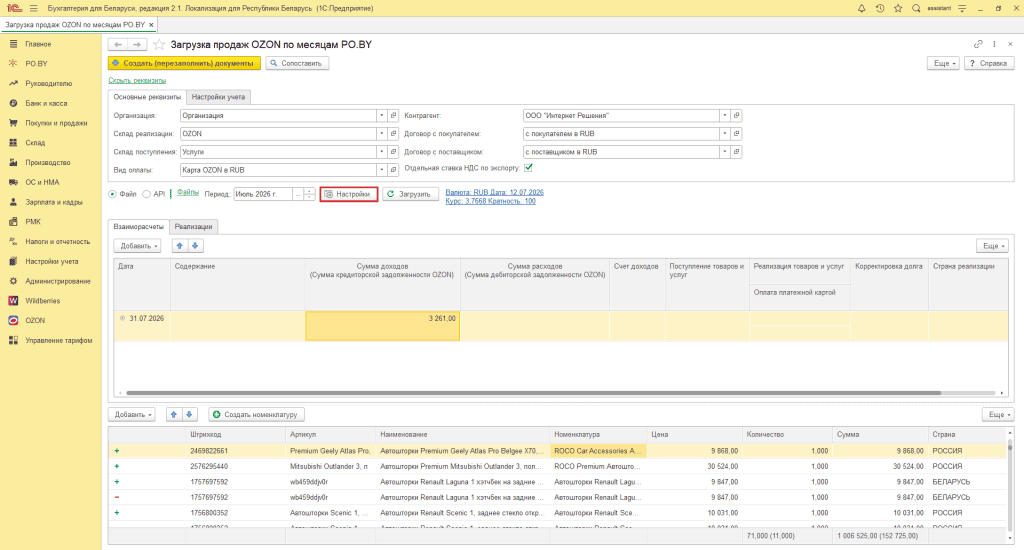Open Администрирование section
The height and width of the screenshot is (550, 1024).
tap(57, 281)
